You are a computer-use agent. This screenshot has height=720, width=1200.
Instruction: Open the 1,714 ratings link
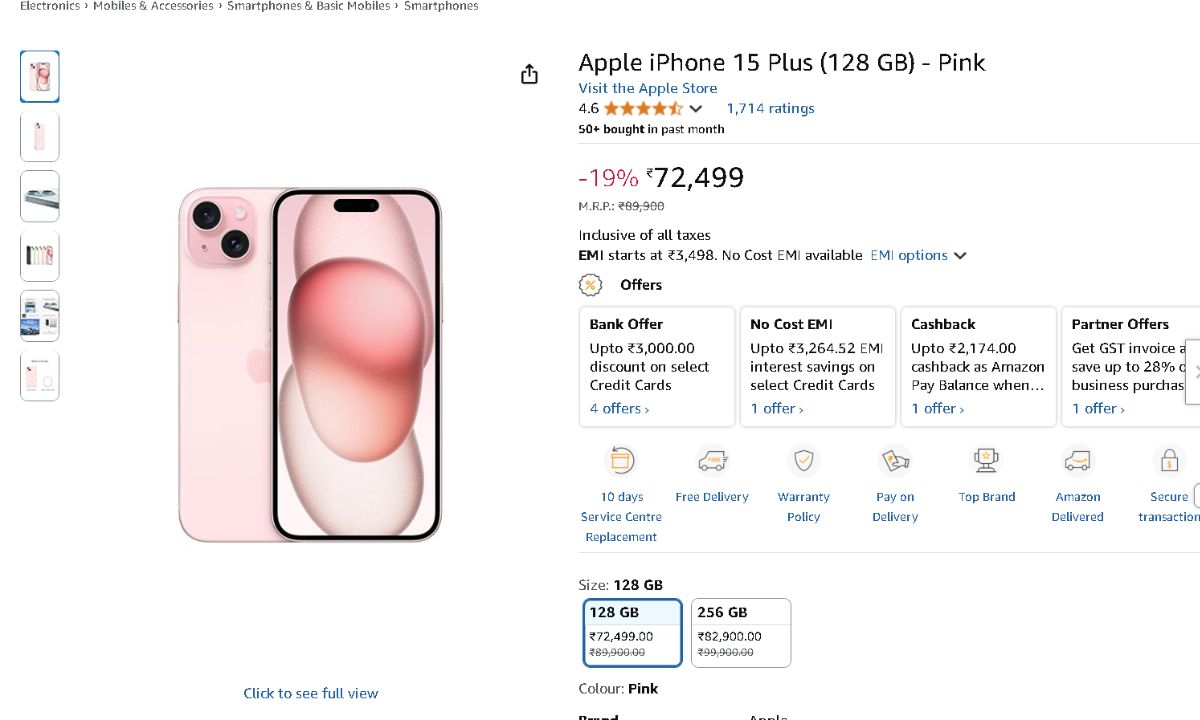click(770, 109)
